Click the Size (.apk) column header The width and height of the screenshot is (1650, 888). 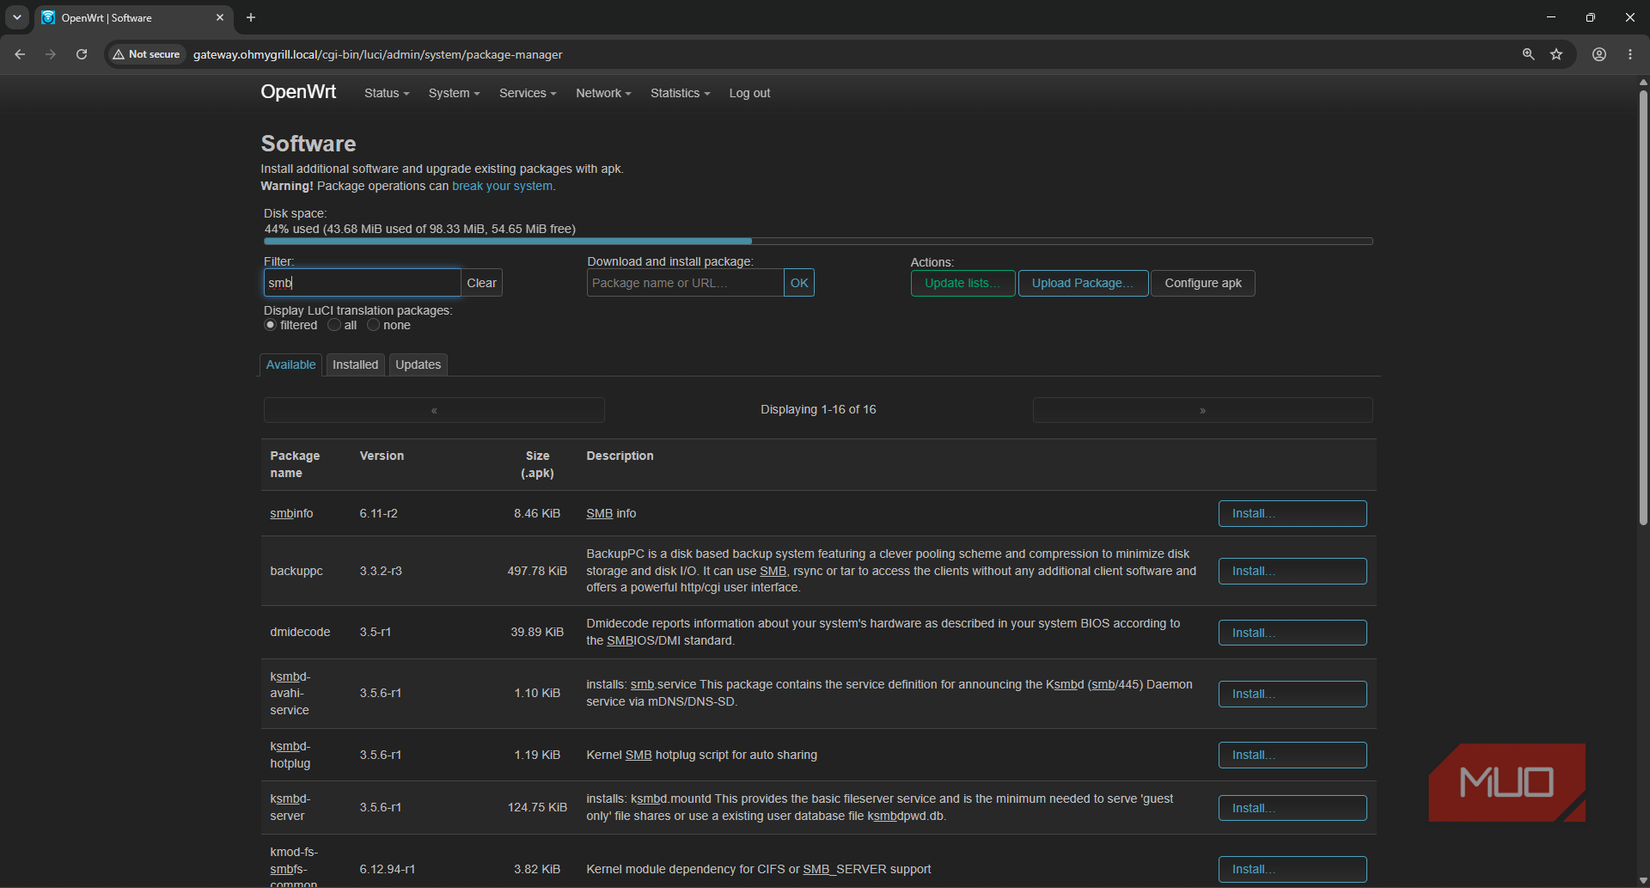[537, 464]
